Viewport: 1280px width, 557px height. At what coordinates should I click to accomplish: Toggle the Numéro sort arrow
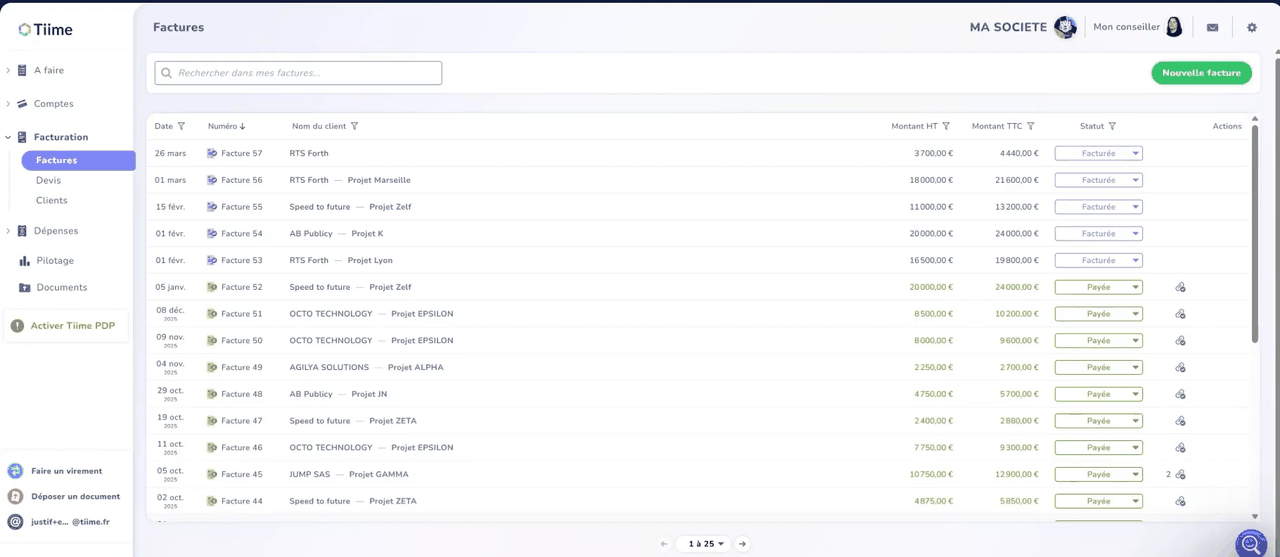(242, 127)
